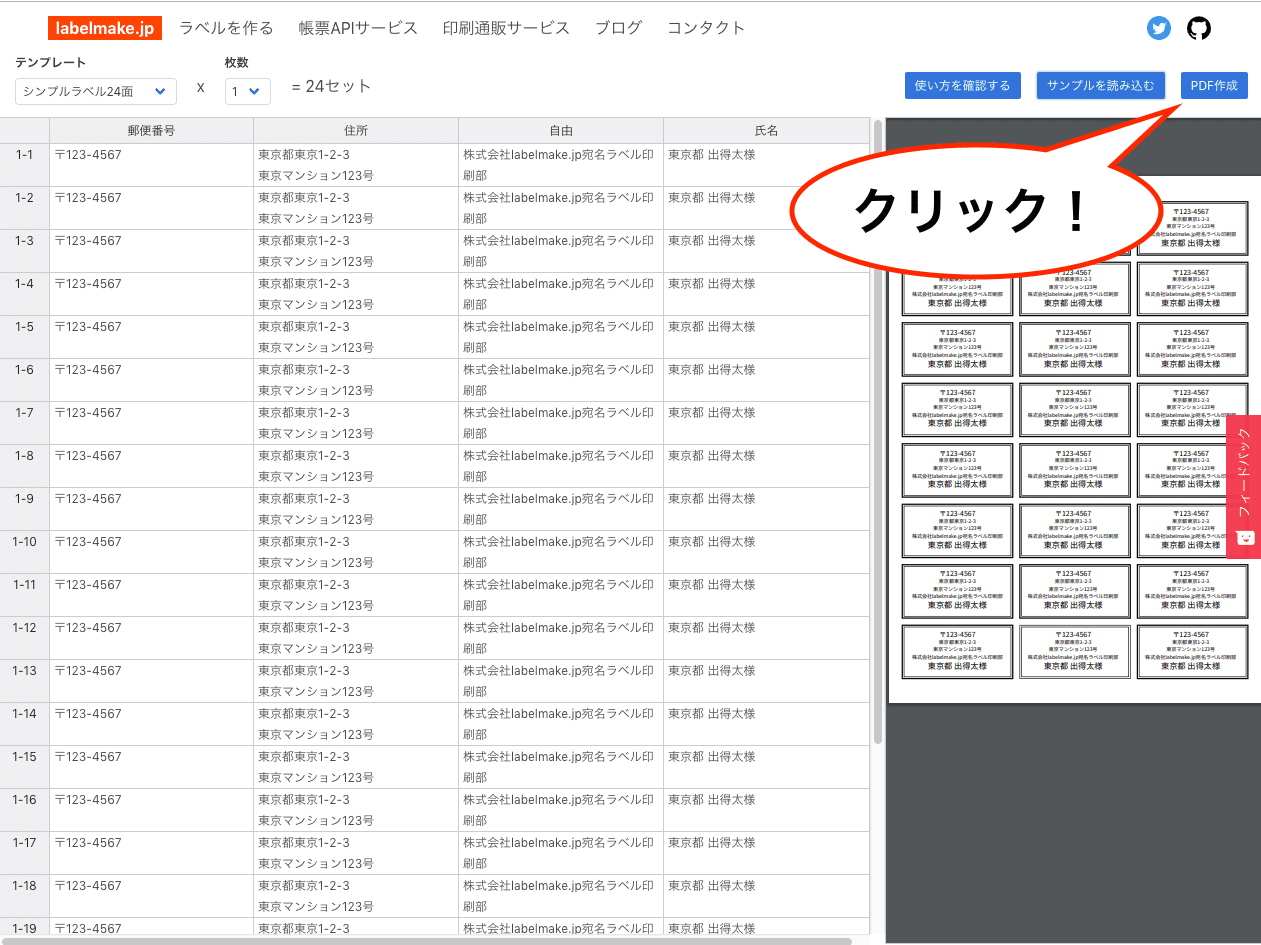
Task: Open the Twitter icon in the header
Action: 1159,28
